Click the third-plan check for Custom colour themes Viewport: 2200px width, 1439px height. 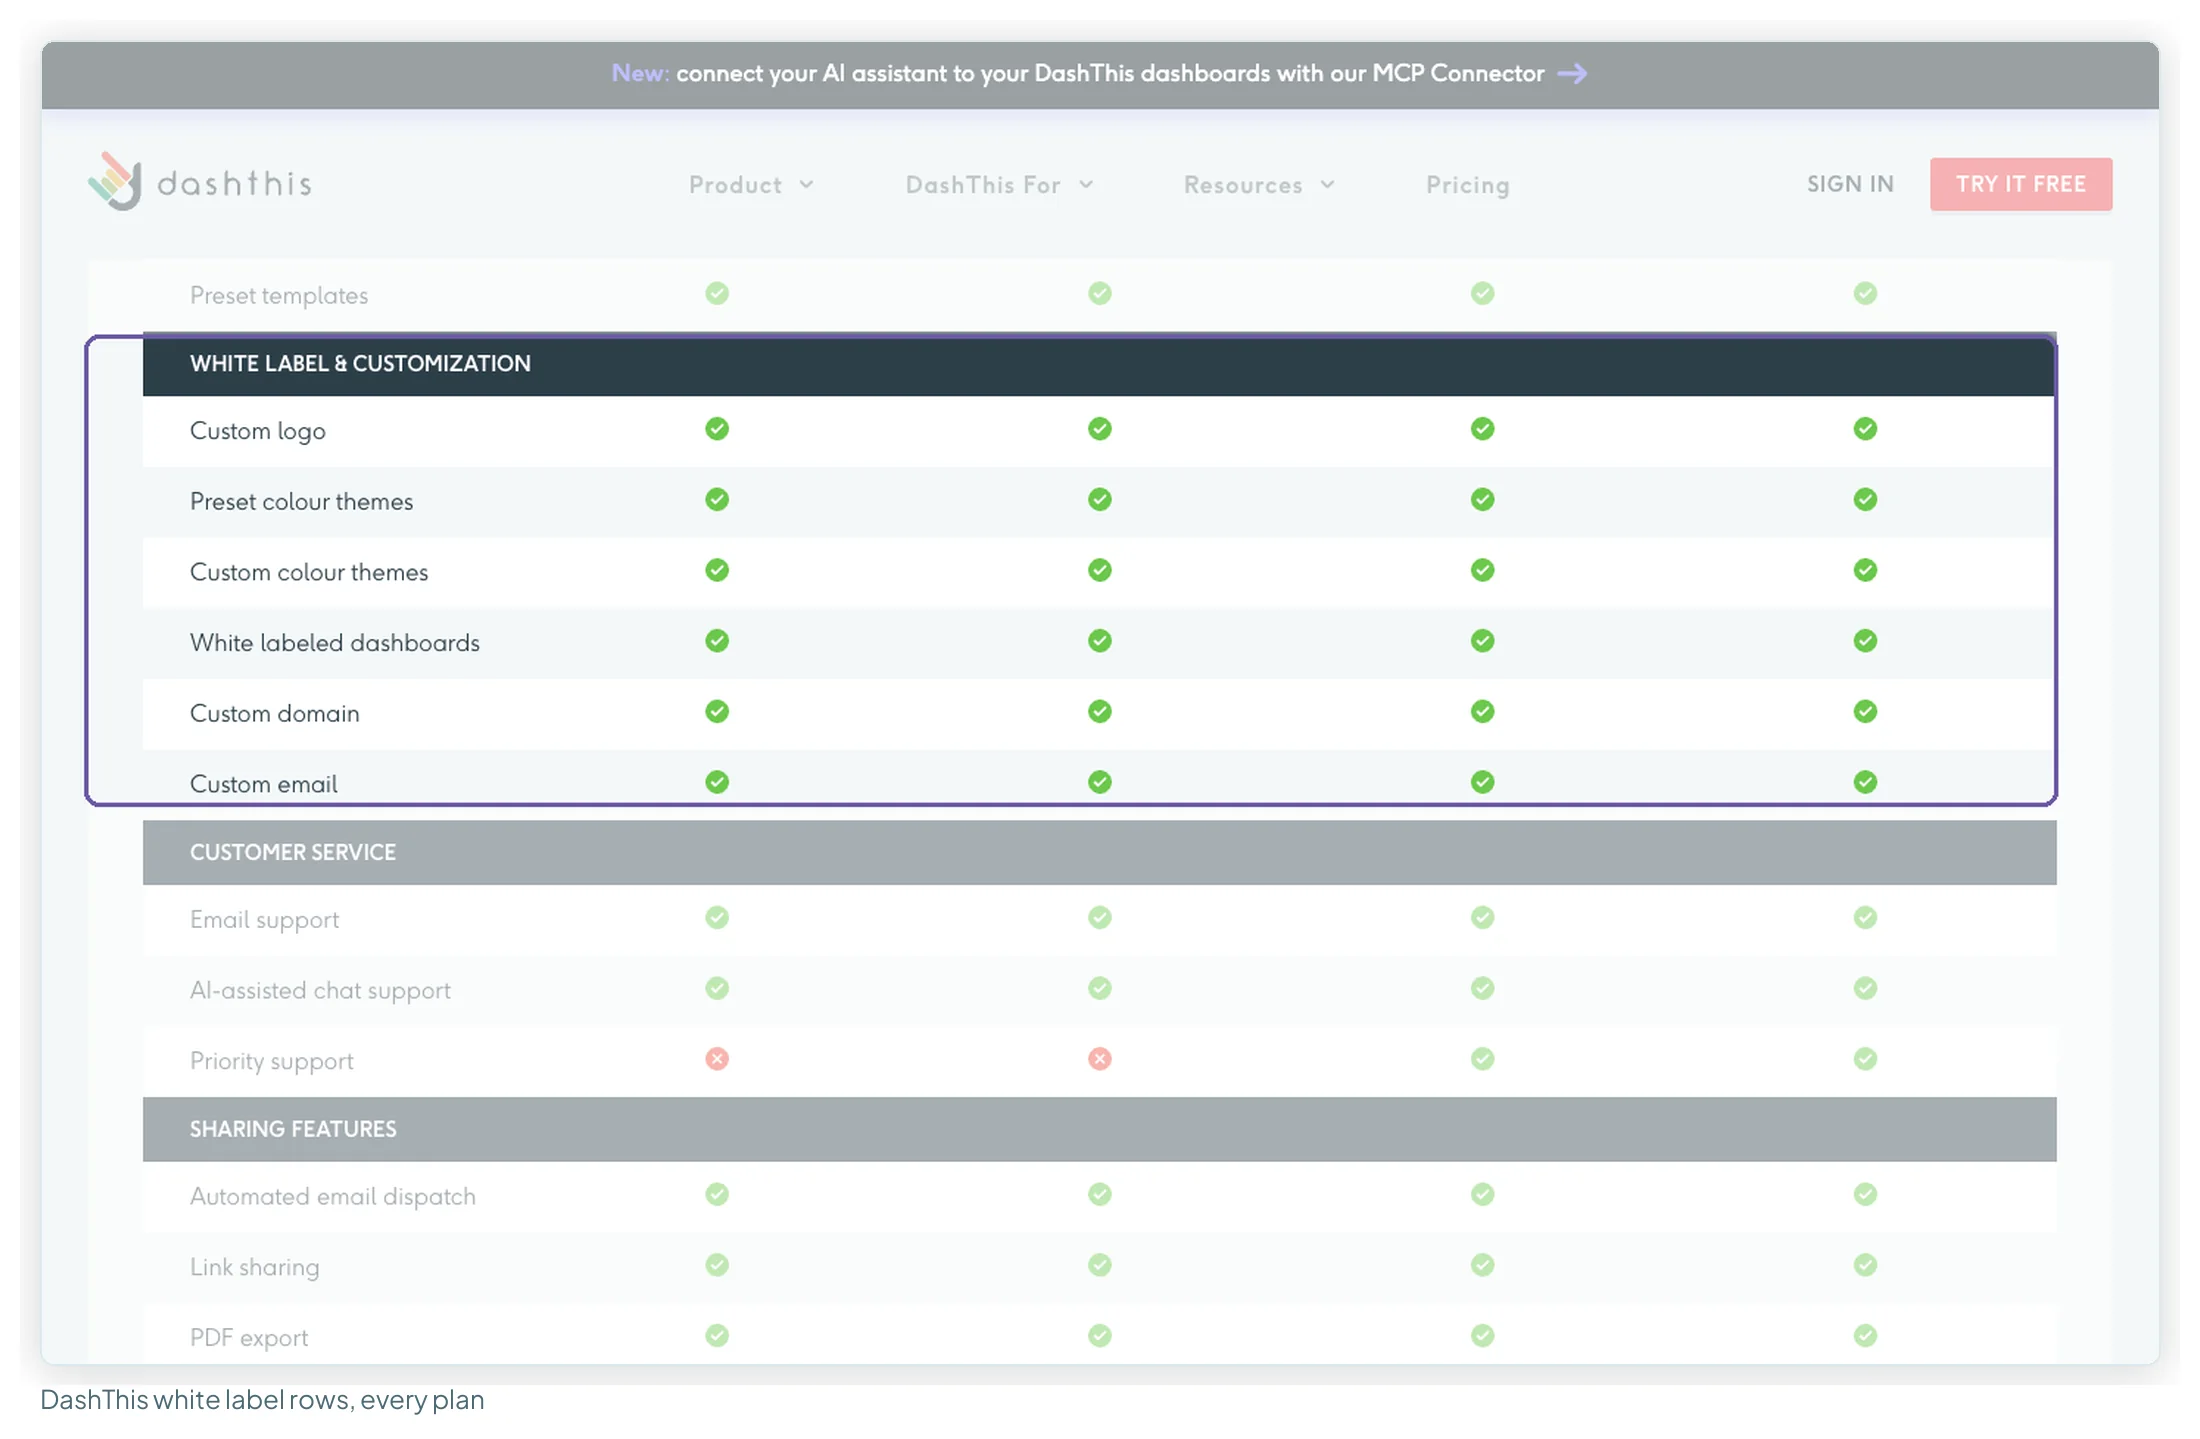click(1483, 570)
